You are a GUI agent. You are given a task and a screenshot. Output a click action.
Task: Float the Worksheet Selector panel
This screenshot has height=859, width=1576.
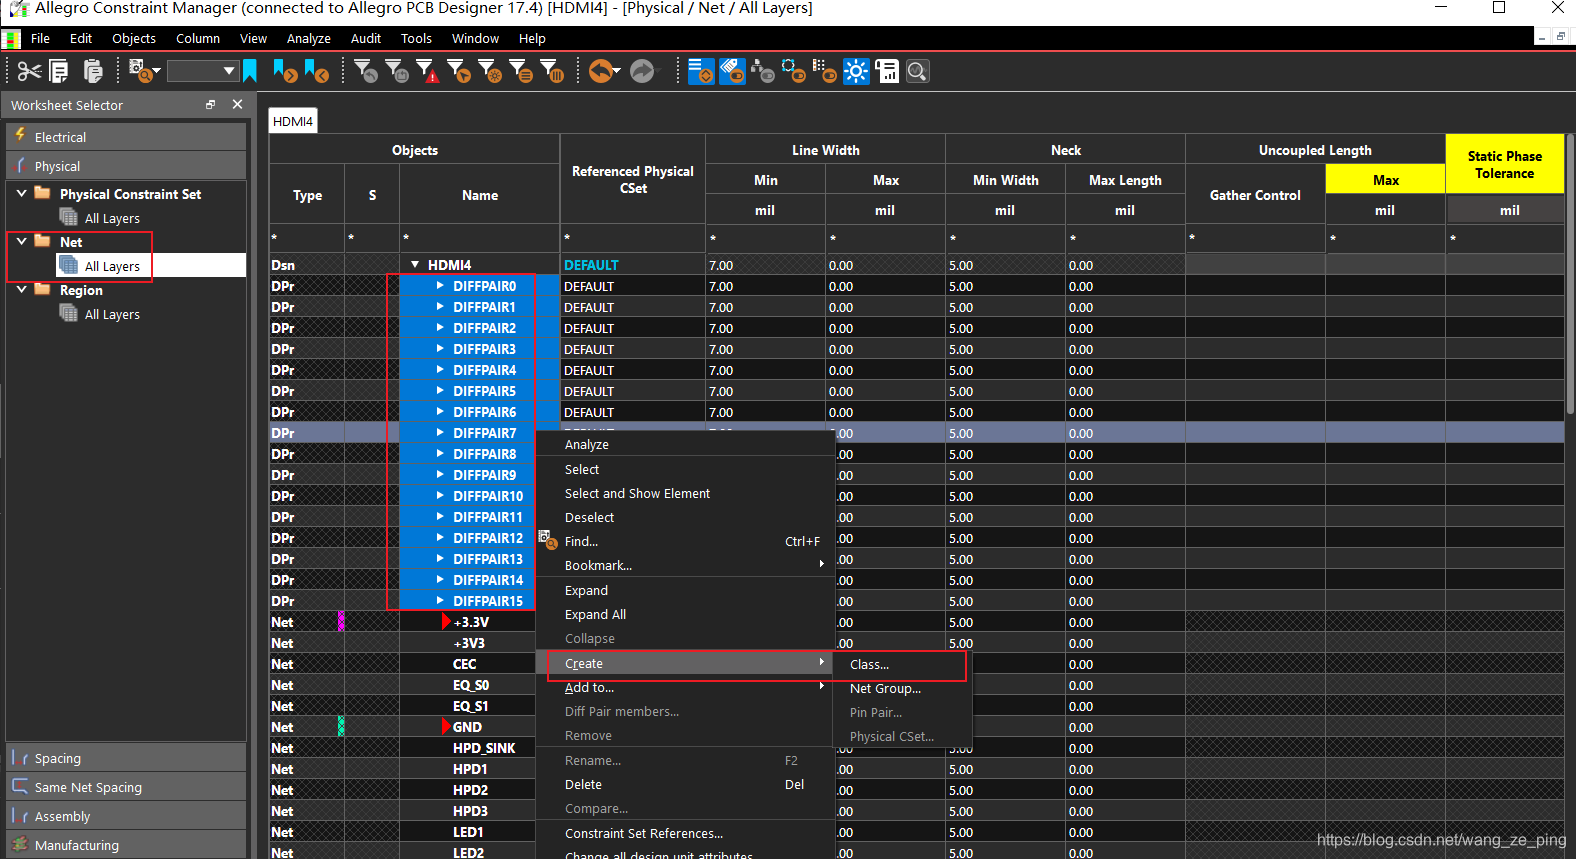click(x=210, y=104)
